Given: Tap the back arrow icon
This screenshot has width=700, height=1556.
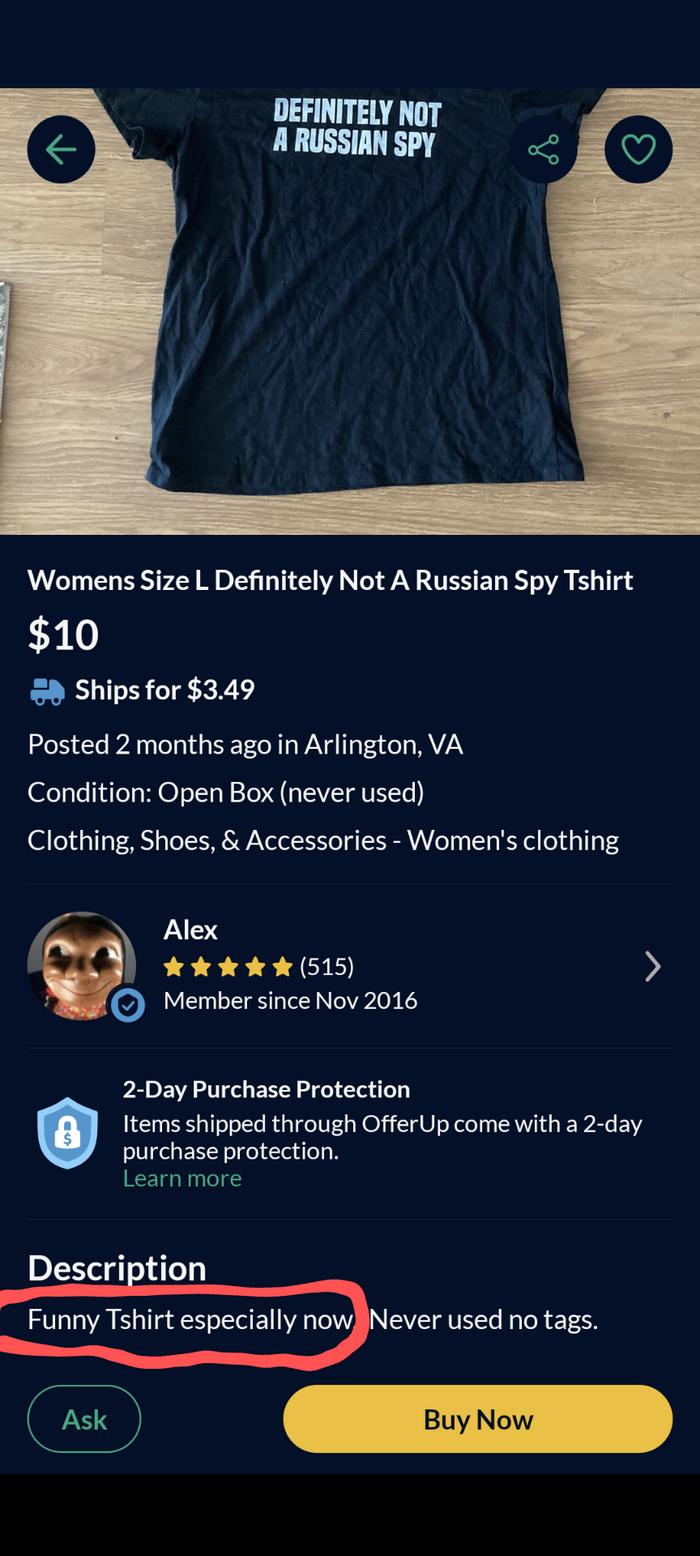Looking at the screenshot, I should coord(61,150).
